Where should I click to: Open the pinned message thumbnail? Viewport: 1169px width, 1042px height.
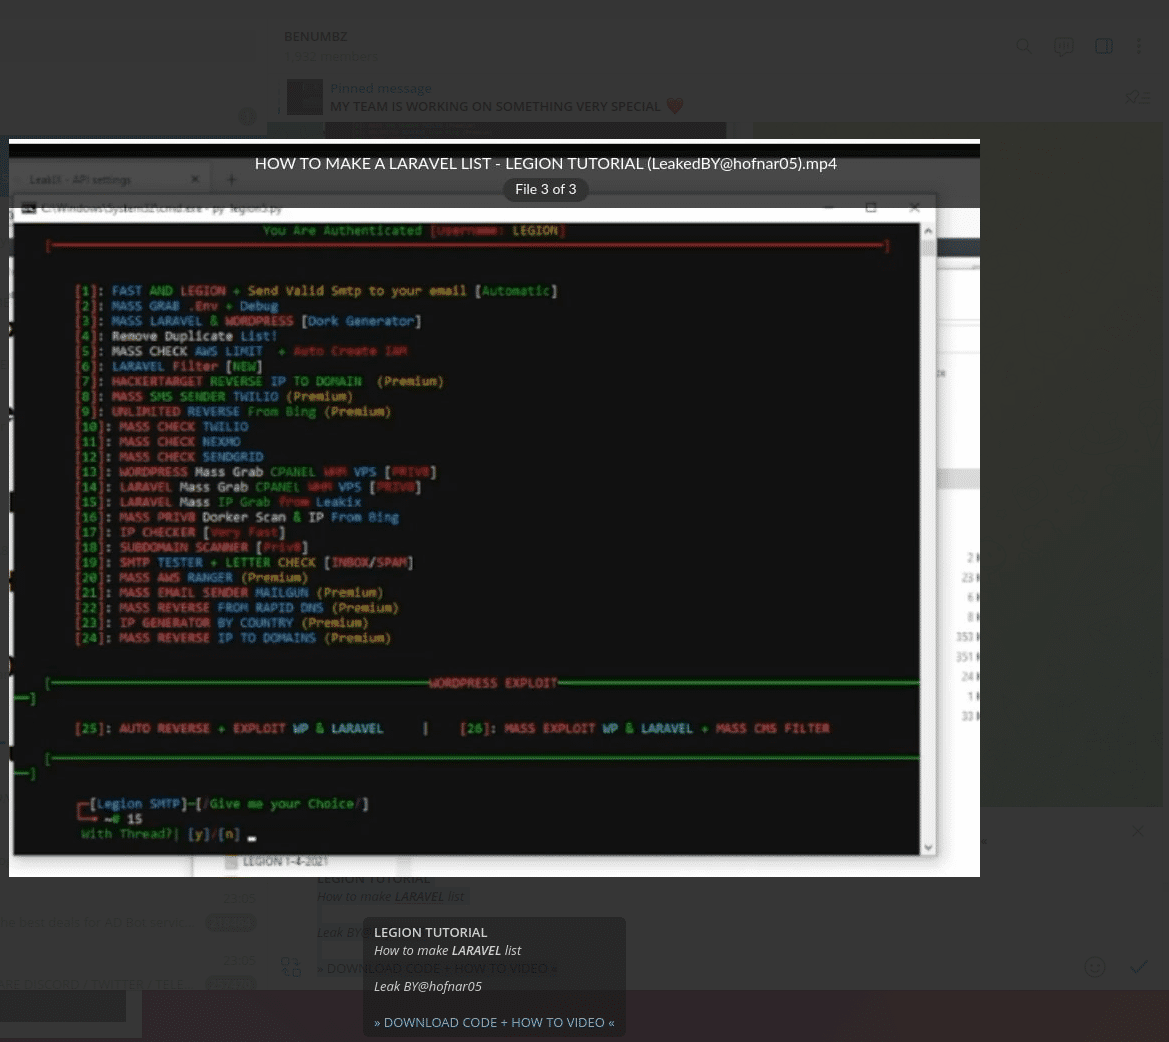[x=305, y=97]
